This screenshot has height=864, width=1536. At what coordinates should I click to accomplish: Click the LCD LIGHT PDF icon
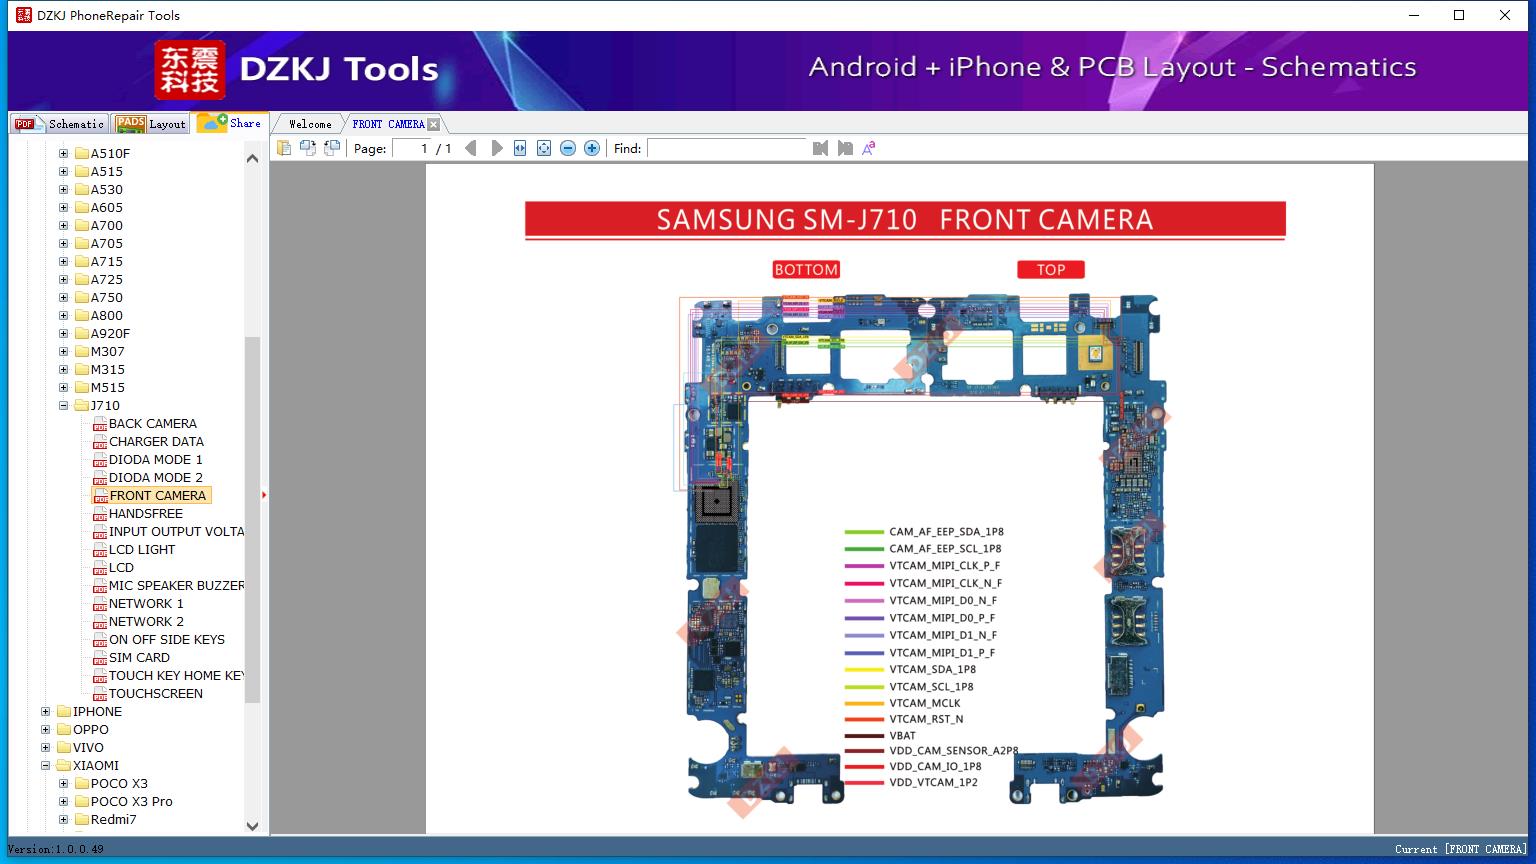pos(100,550)
